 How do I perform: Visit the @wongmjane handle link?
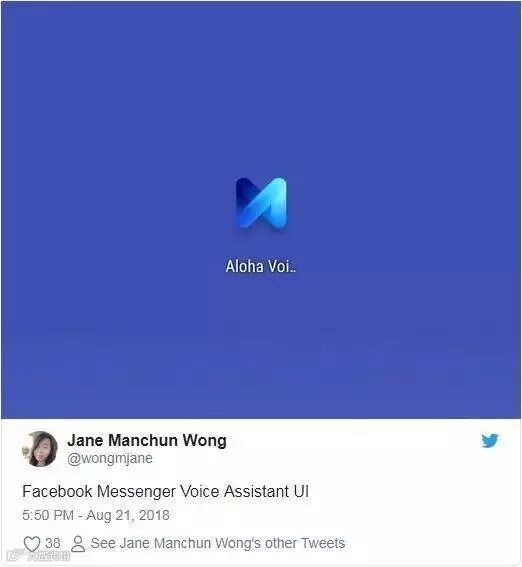(x=110, y=458)
